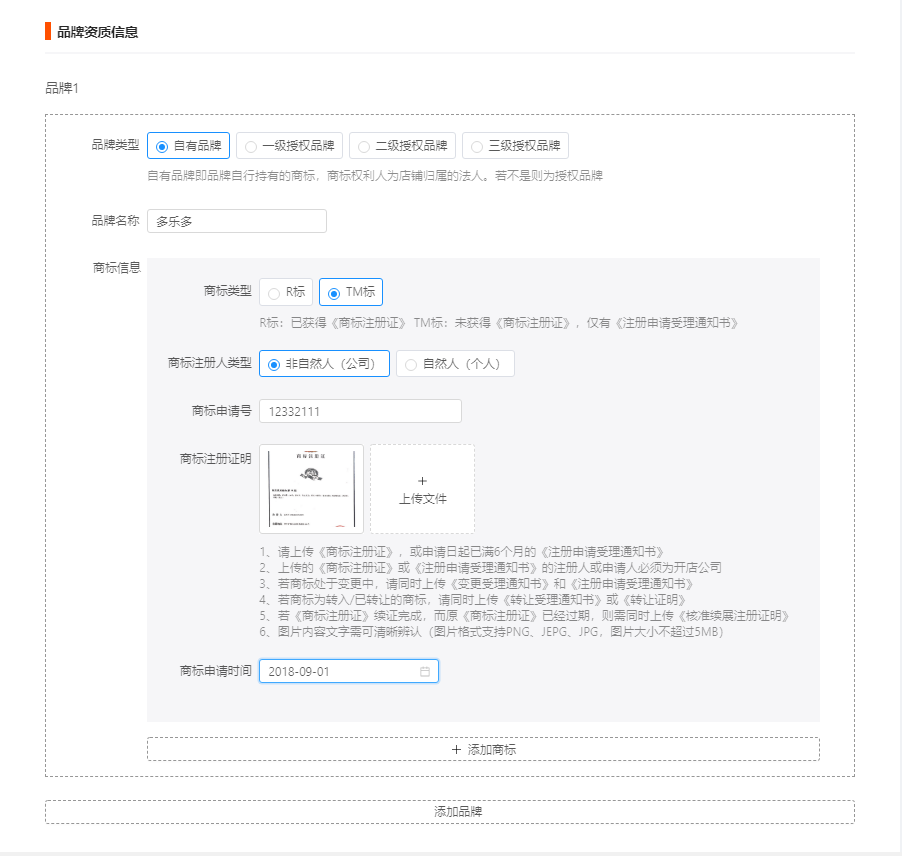Click the plus icon beside 添加商标
902x856 pixels.
[x=456, y=750]
